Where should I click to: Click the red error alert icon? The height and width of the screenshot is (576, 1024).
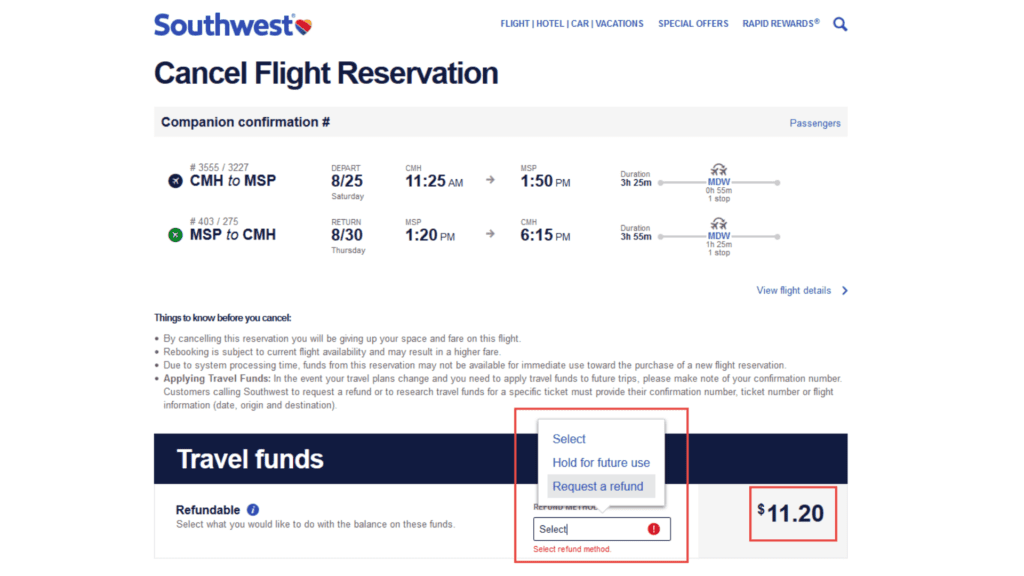click(654, 529)
